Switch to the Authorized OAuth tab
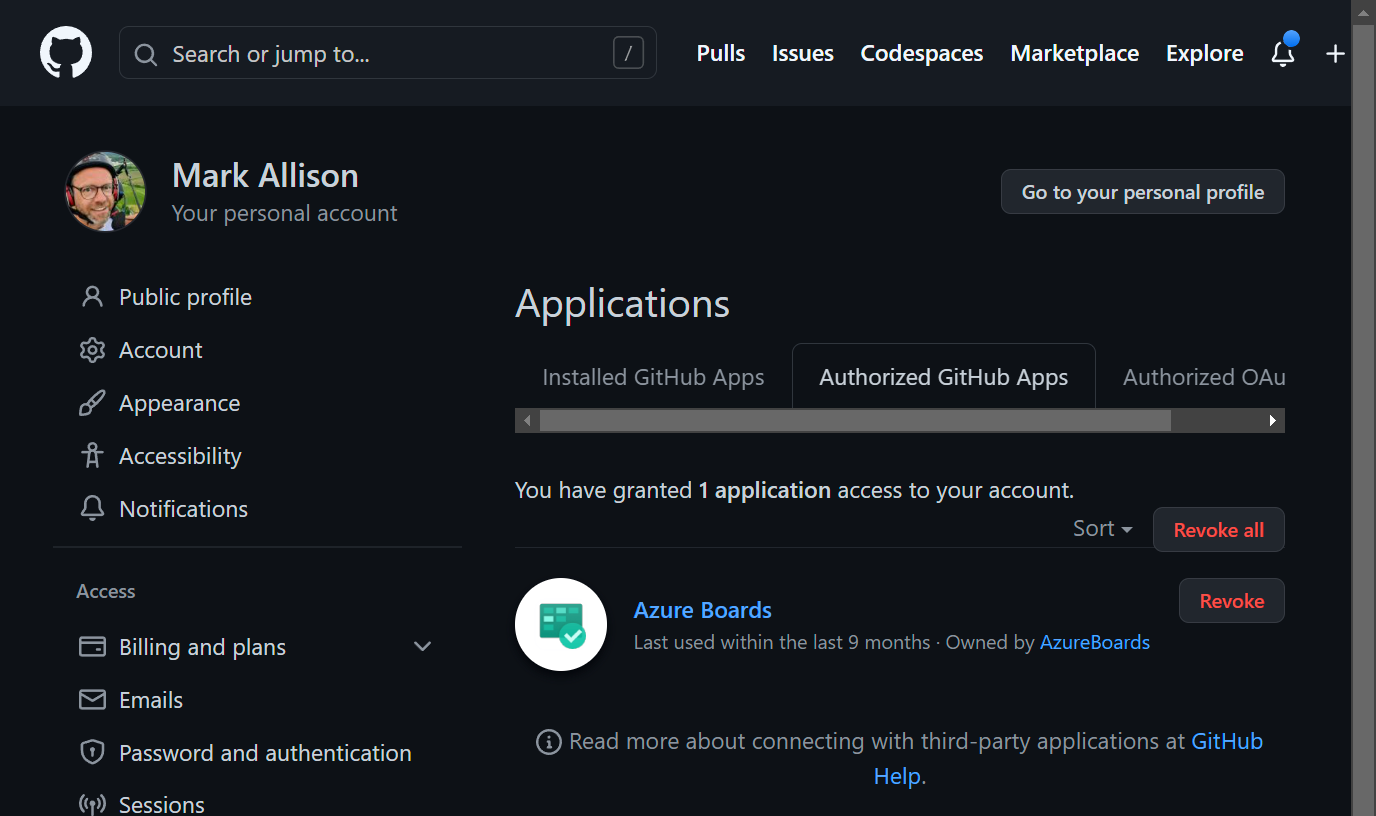 tap(1204, 377)
